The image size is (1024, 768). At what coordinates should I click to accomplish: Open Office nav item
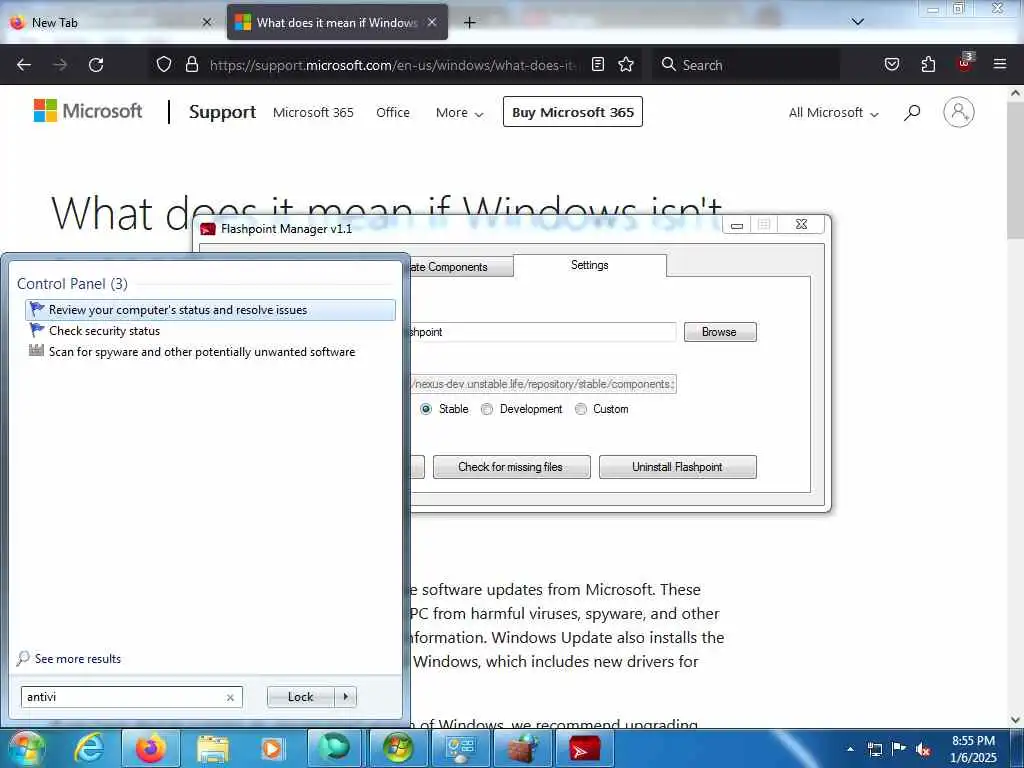(393, 112)
